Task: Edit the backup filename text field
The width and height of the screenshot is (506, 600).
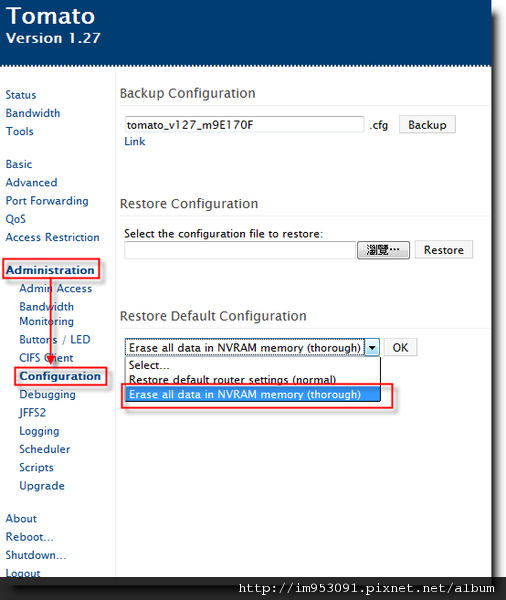Action: (x=244, y=125)
